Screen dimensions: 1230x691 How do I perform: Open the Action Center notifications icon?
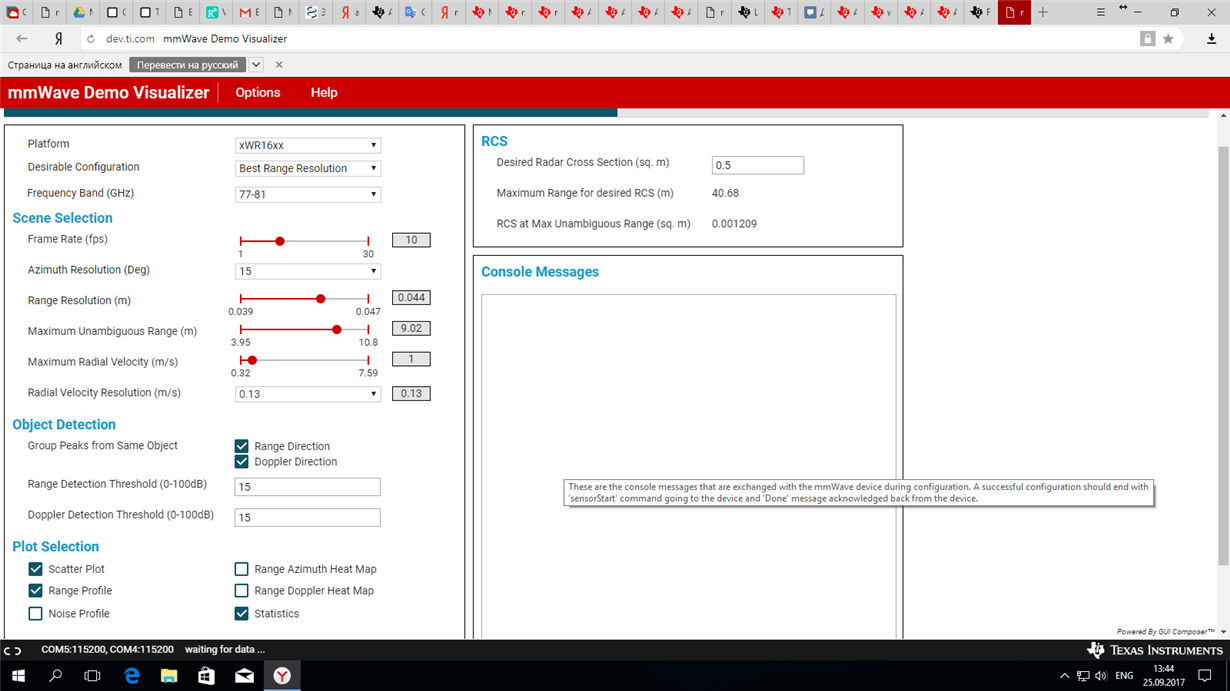pyautogui.click(x=1205, y=676)
